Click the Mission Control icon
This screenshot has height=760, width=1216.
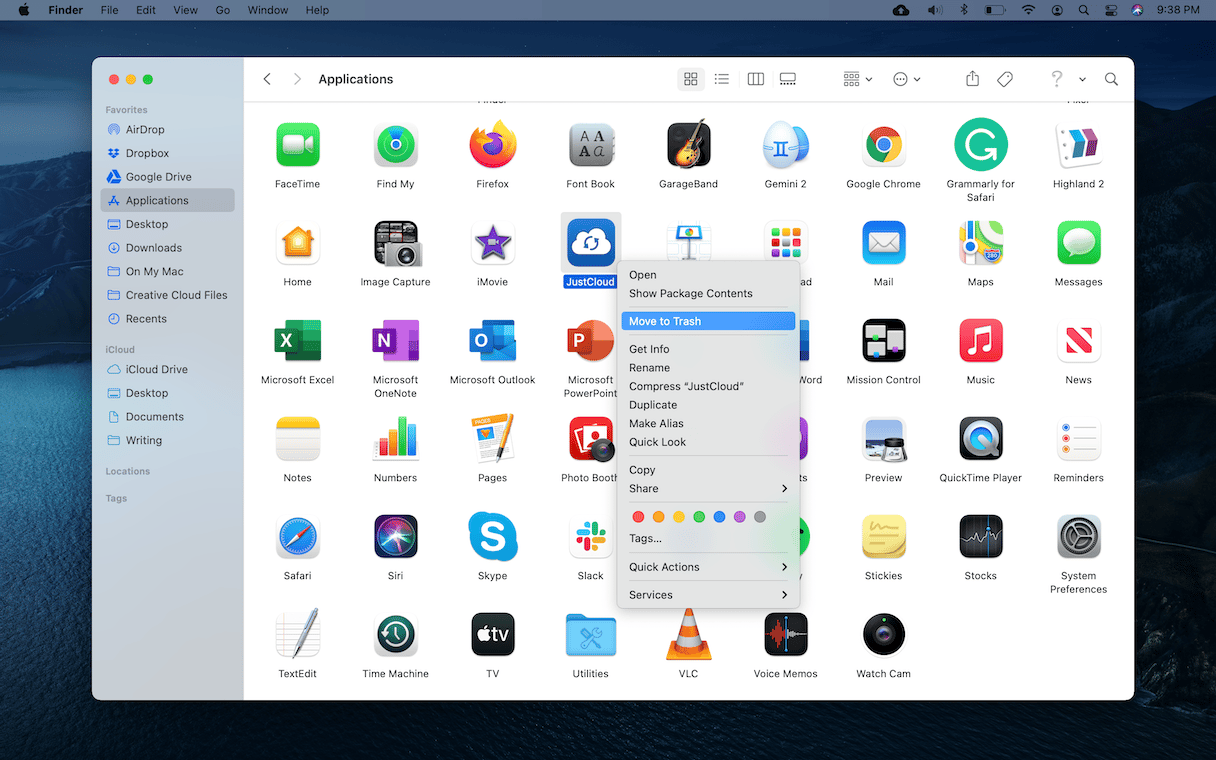pos(883,341)
